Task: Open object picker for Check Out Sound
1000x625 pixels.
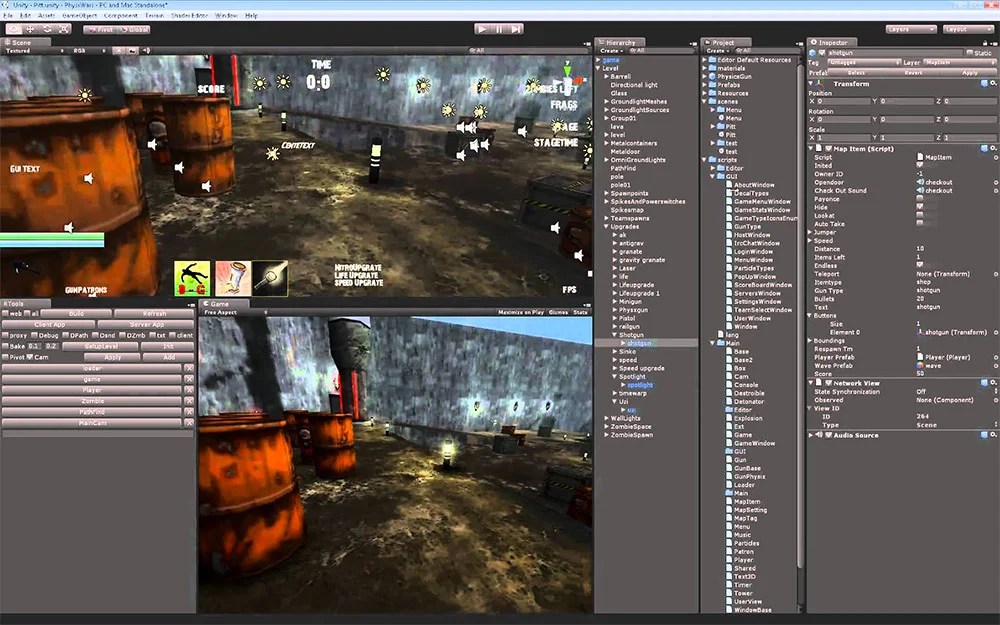Action: (996, 191)
